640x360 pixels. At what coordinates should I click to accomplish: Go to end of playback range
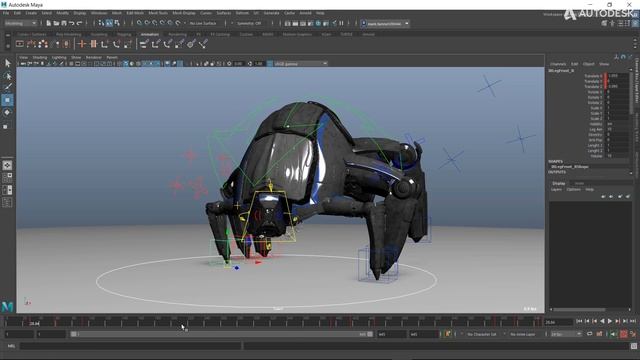632,322
